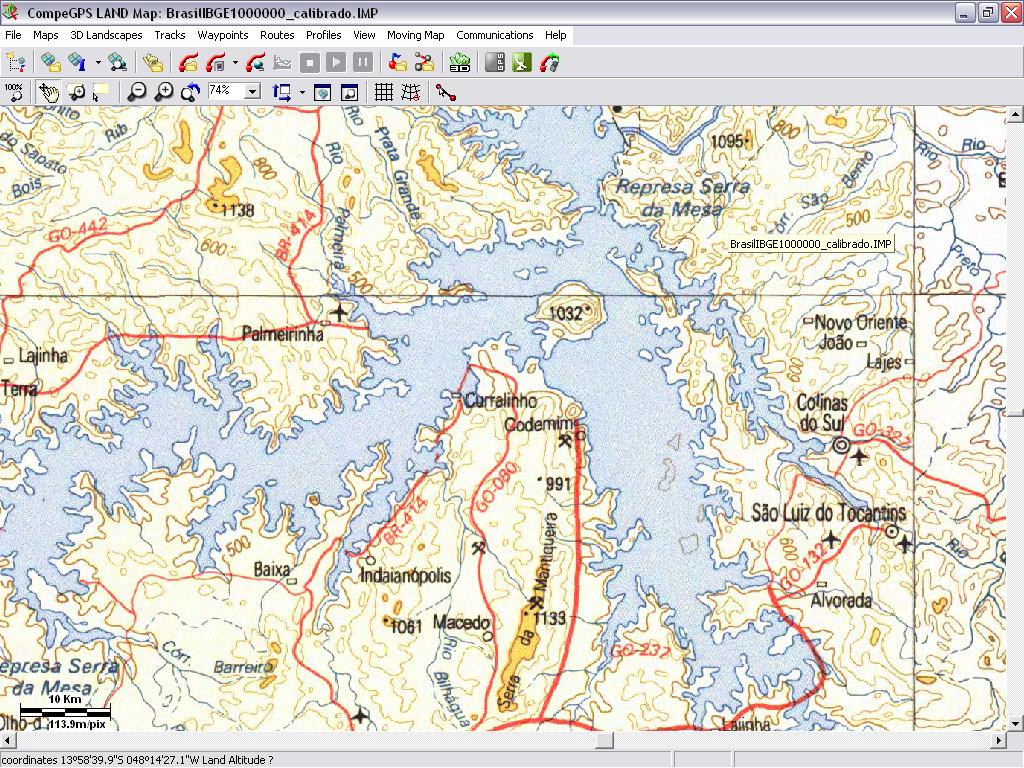The width and height of the screenshot is (1024, 768).
Task: Click the track-to-GPS device icon
Action: (x=550, y=63)
